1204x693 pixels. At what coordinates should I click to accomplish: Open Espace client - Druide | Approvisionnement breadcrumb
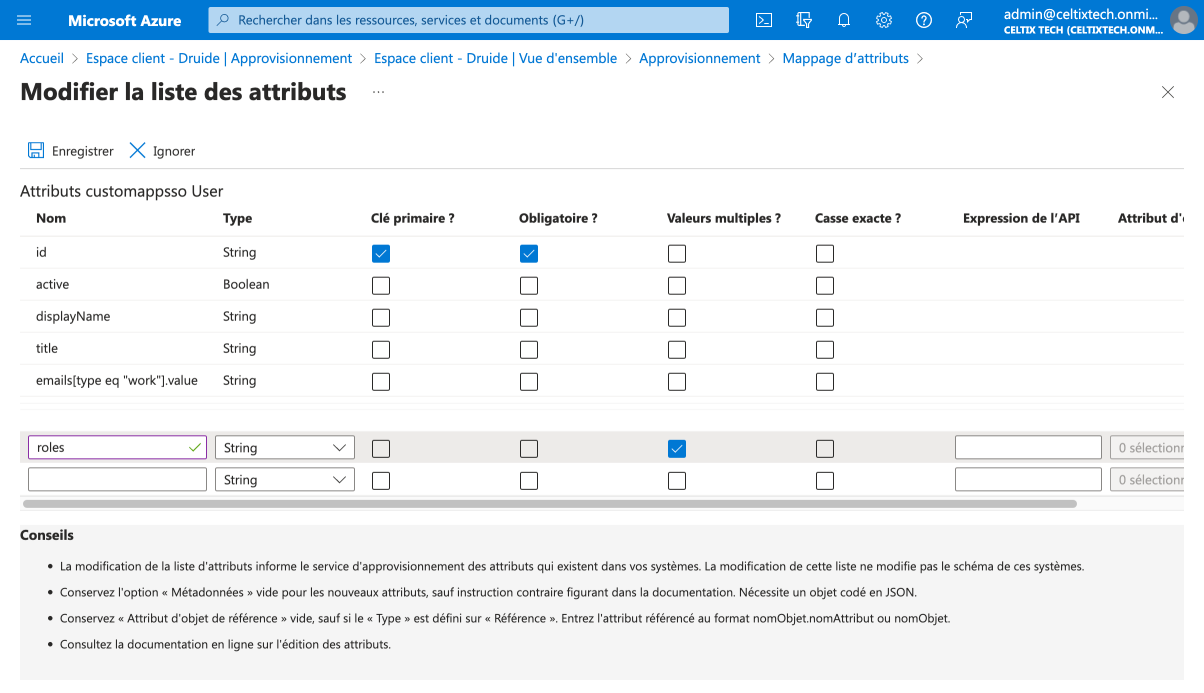click(219, 58)
